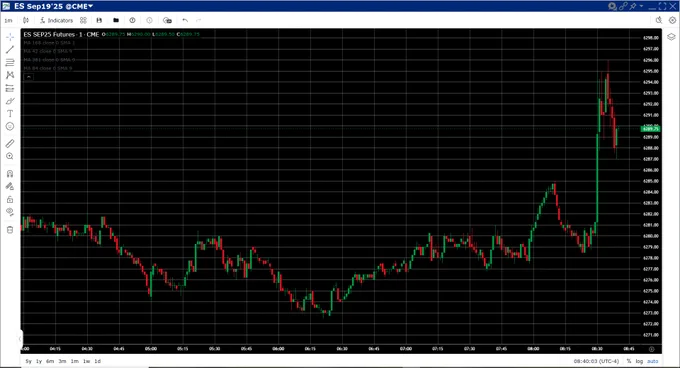Set the date range to 1w
This screenshot has height=368, width=680.
click(x=86, y=361)
